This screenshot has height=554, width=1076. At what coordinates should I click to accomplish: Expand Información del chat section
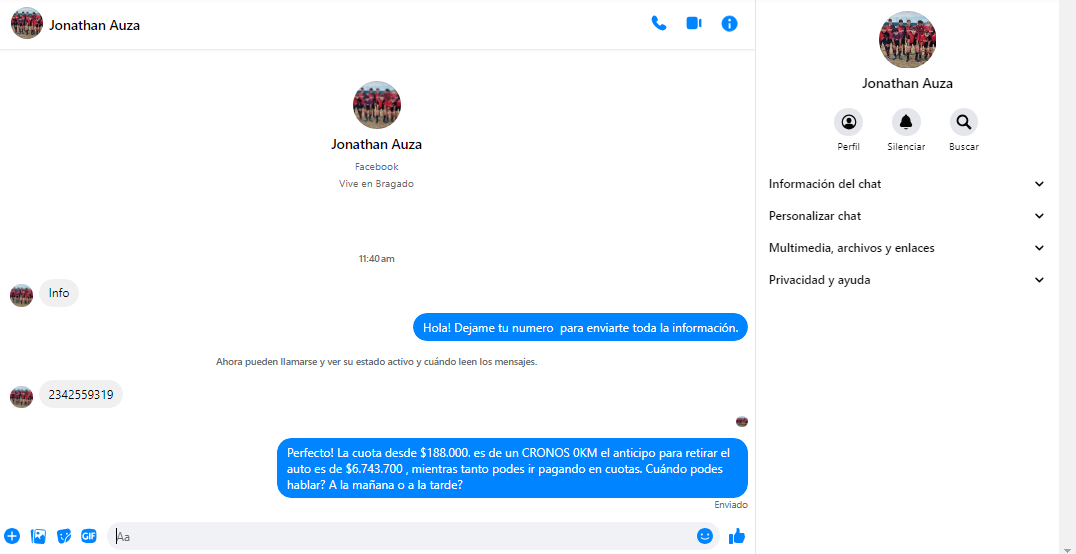tap(906, 184)
